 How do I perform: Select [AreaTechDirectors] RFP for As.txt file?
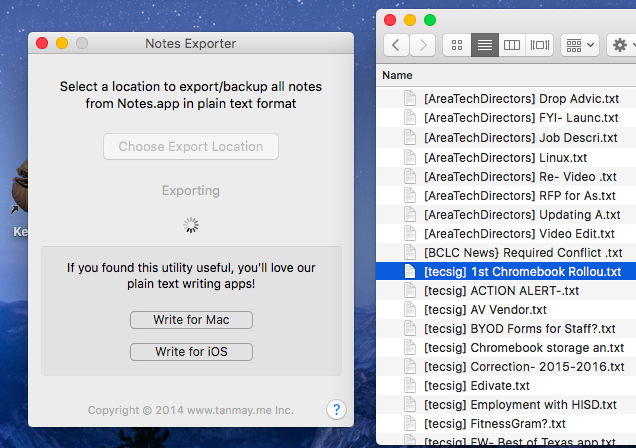(506, 195)
